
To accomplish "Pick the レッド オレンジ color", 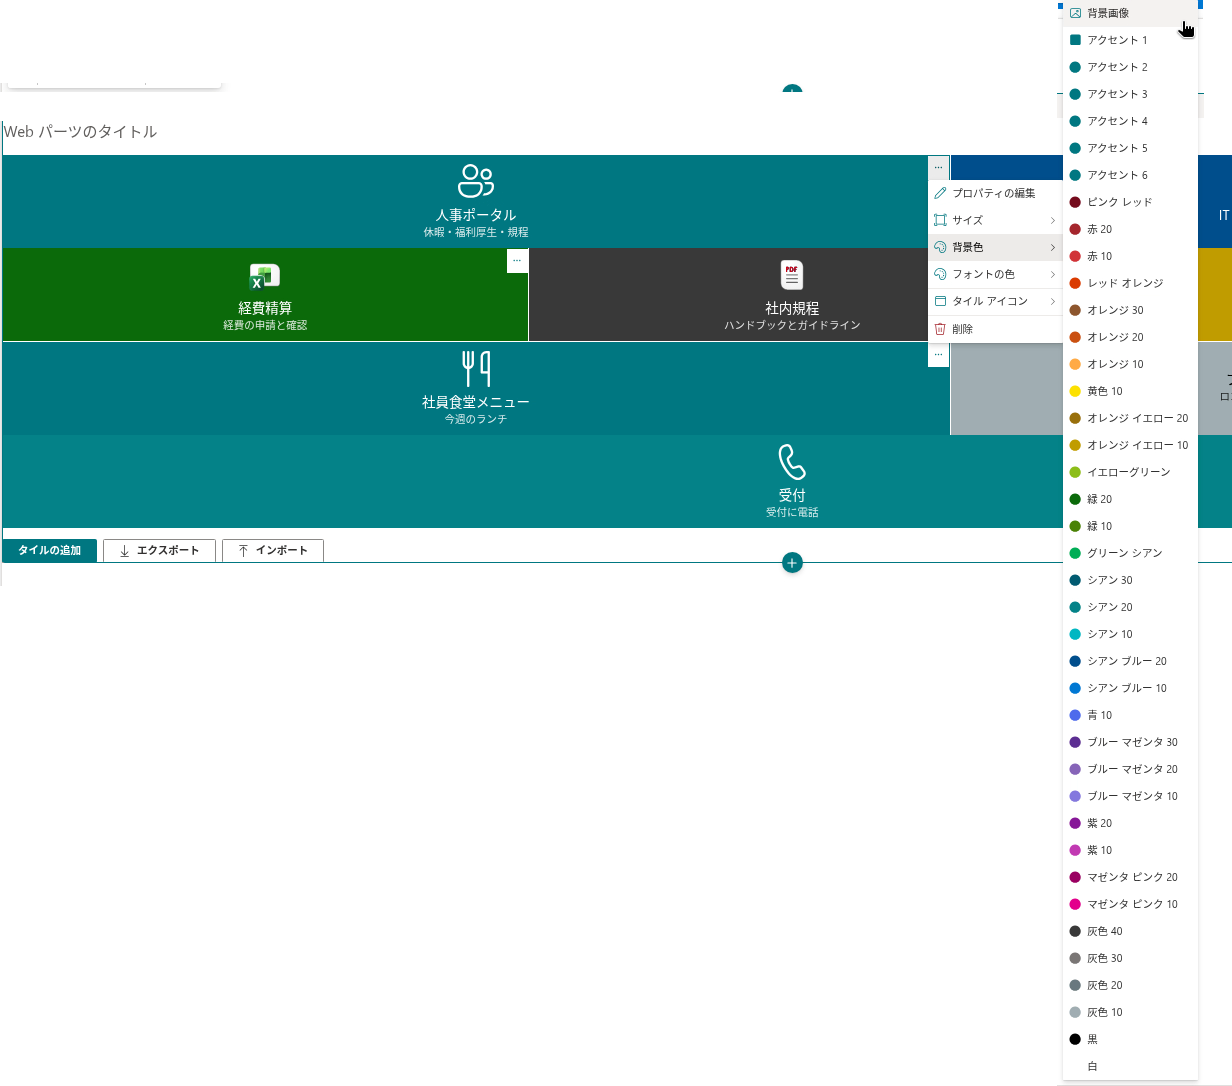I will [1130, 283].
